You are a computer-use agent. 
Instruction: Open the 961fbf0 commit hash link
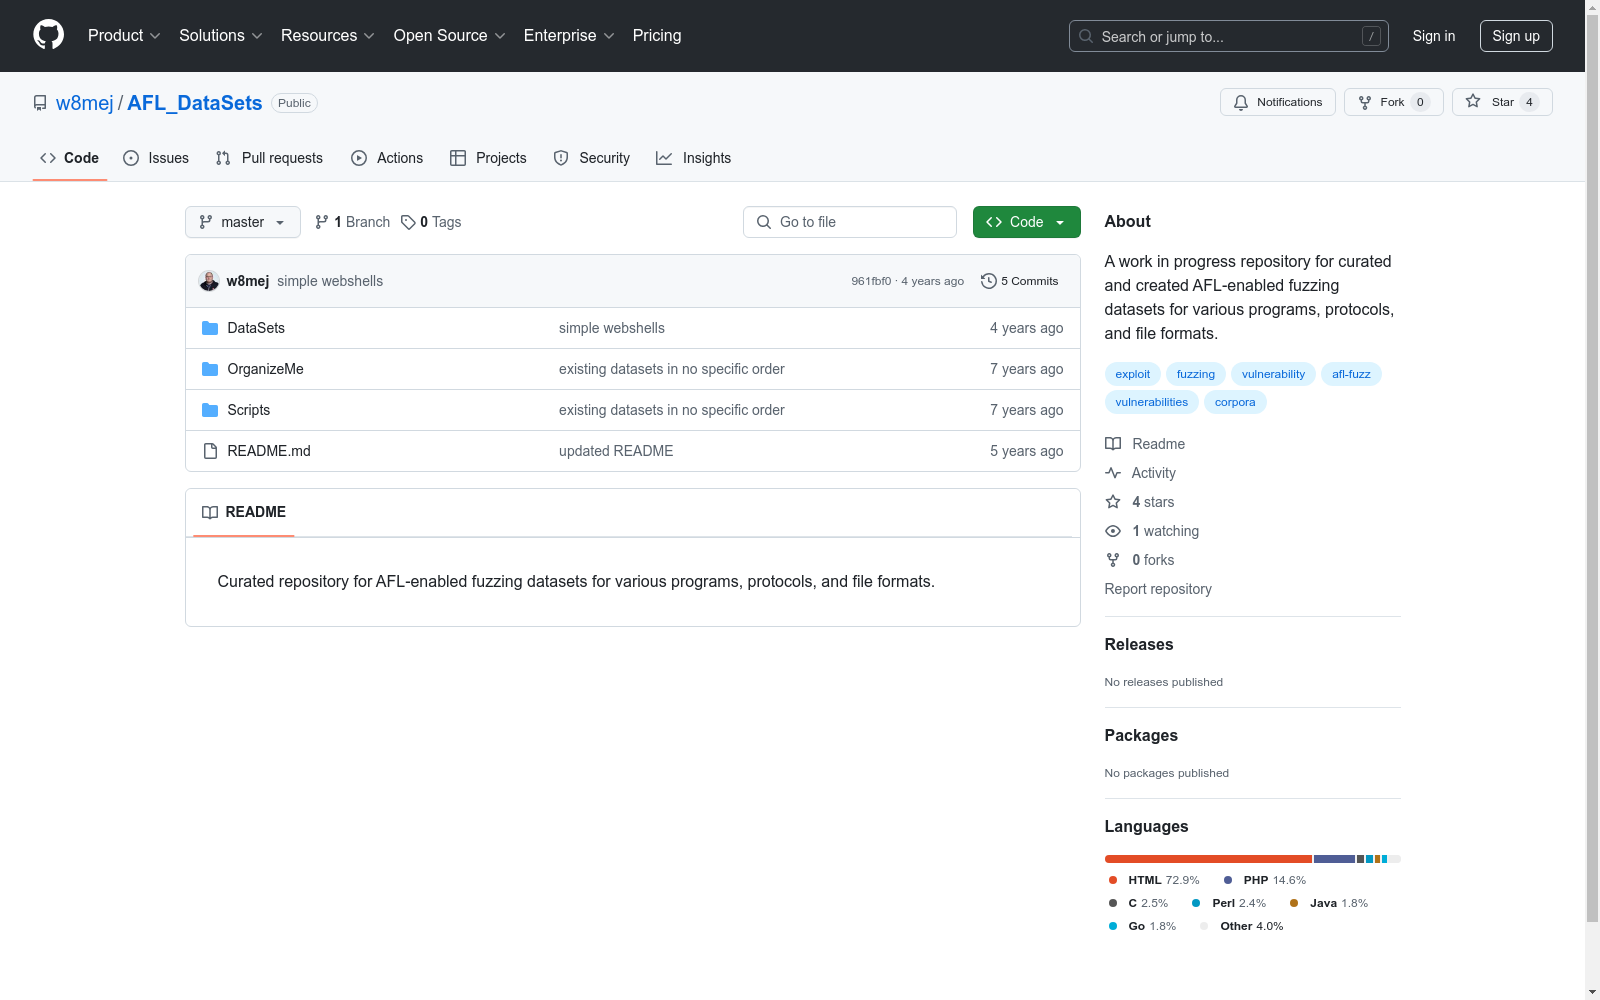point(871,281)
